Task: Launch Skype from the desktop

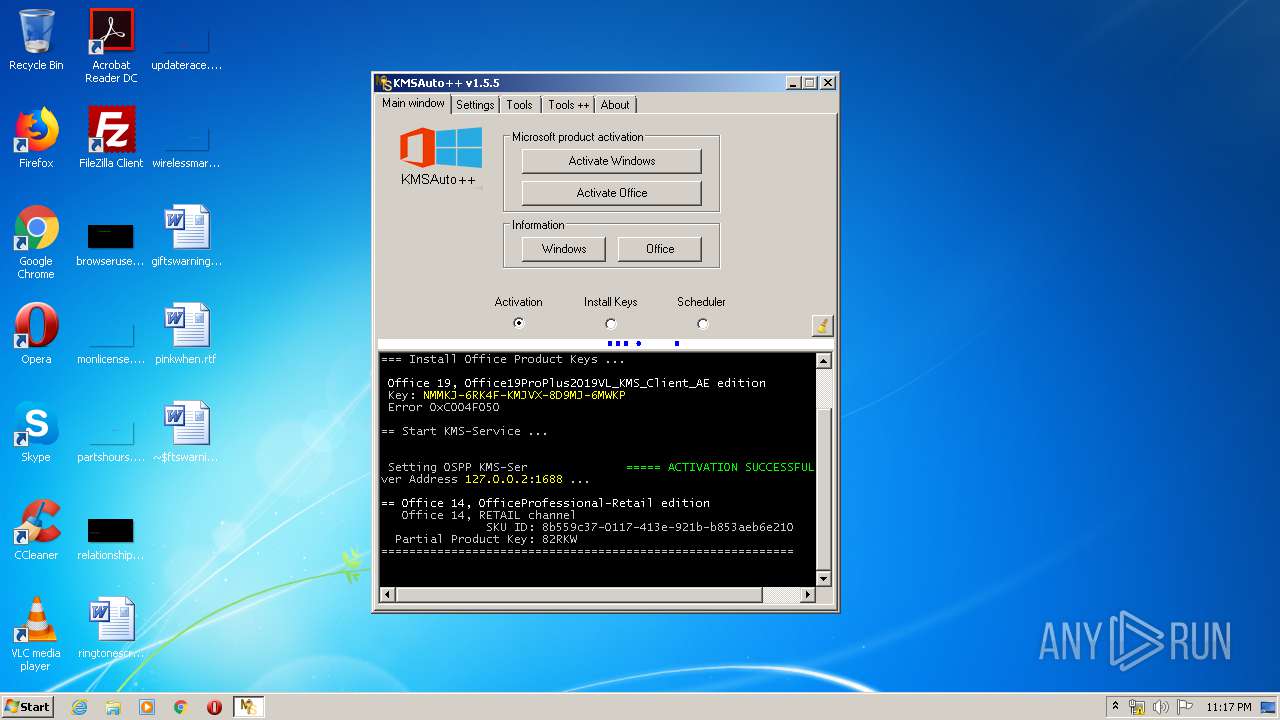Action: coord(36,432)
